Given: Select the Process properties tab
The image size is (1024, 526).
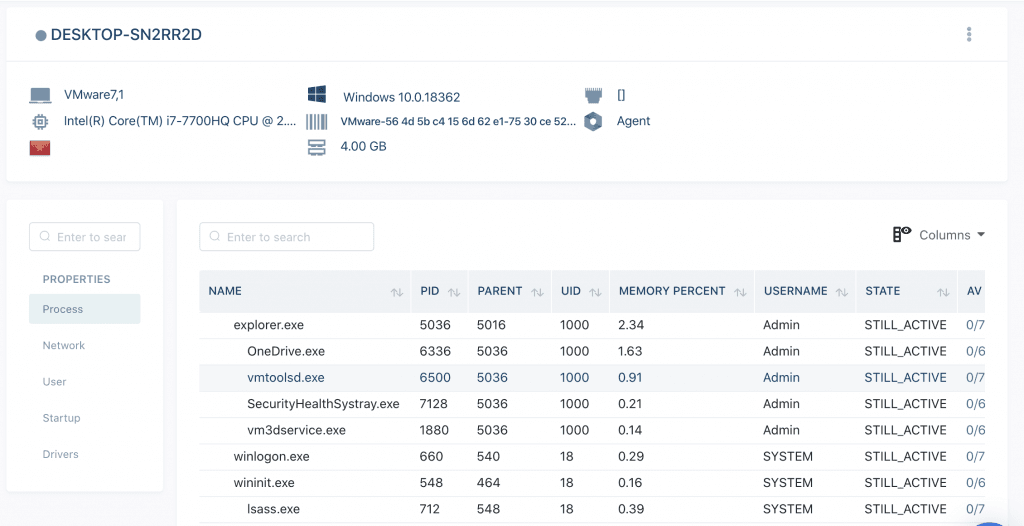Looking at the screenshot, I should click(x=84, y=309).
